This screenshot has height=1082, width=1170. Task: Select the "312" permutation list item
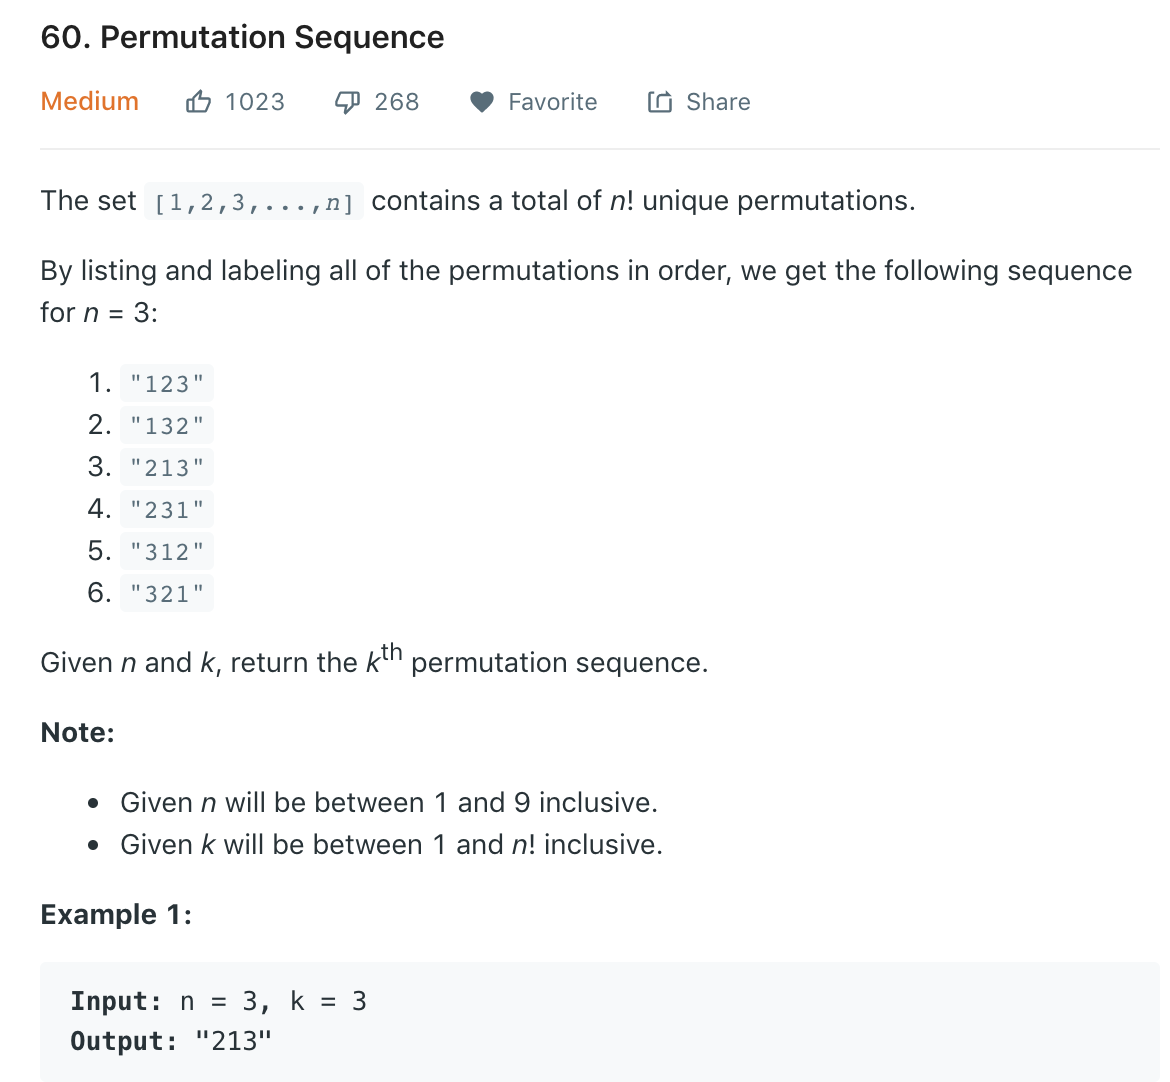coord(167,552)
